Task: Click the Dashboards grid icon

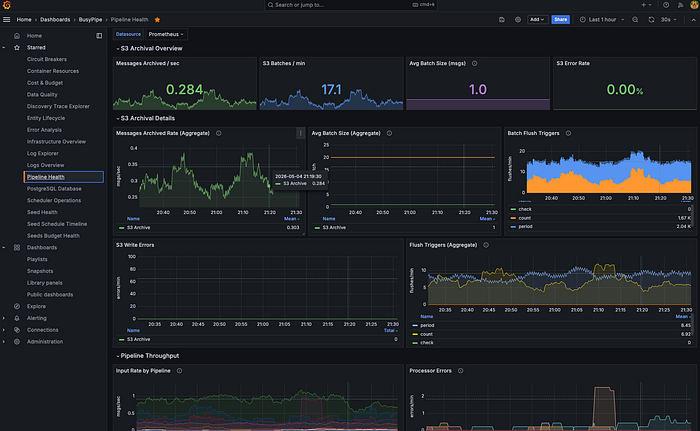Action: coord(17,247)
